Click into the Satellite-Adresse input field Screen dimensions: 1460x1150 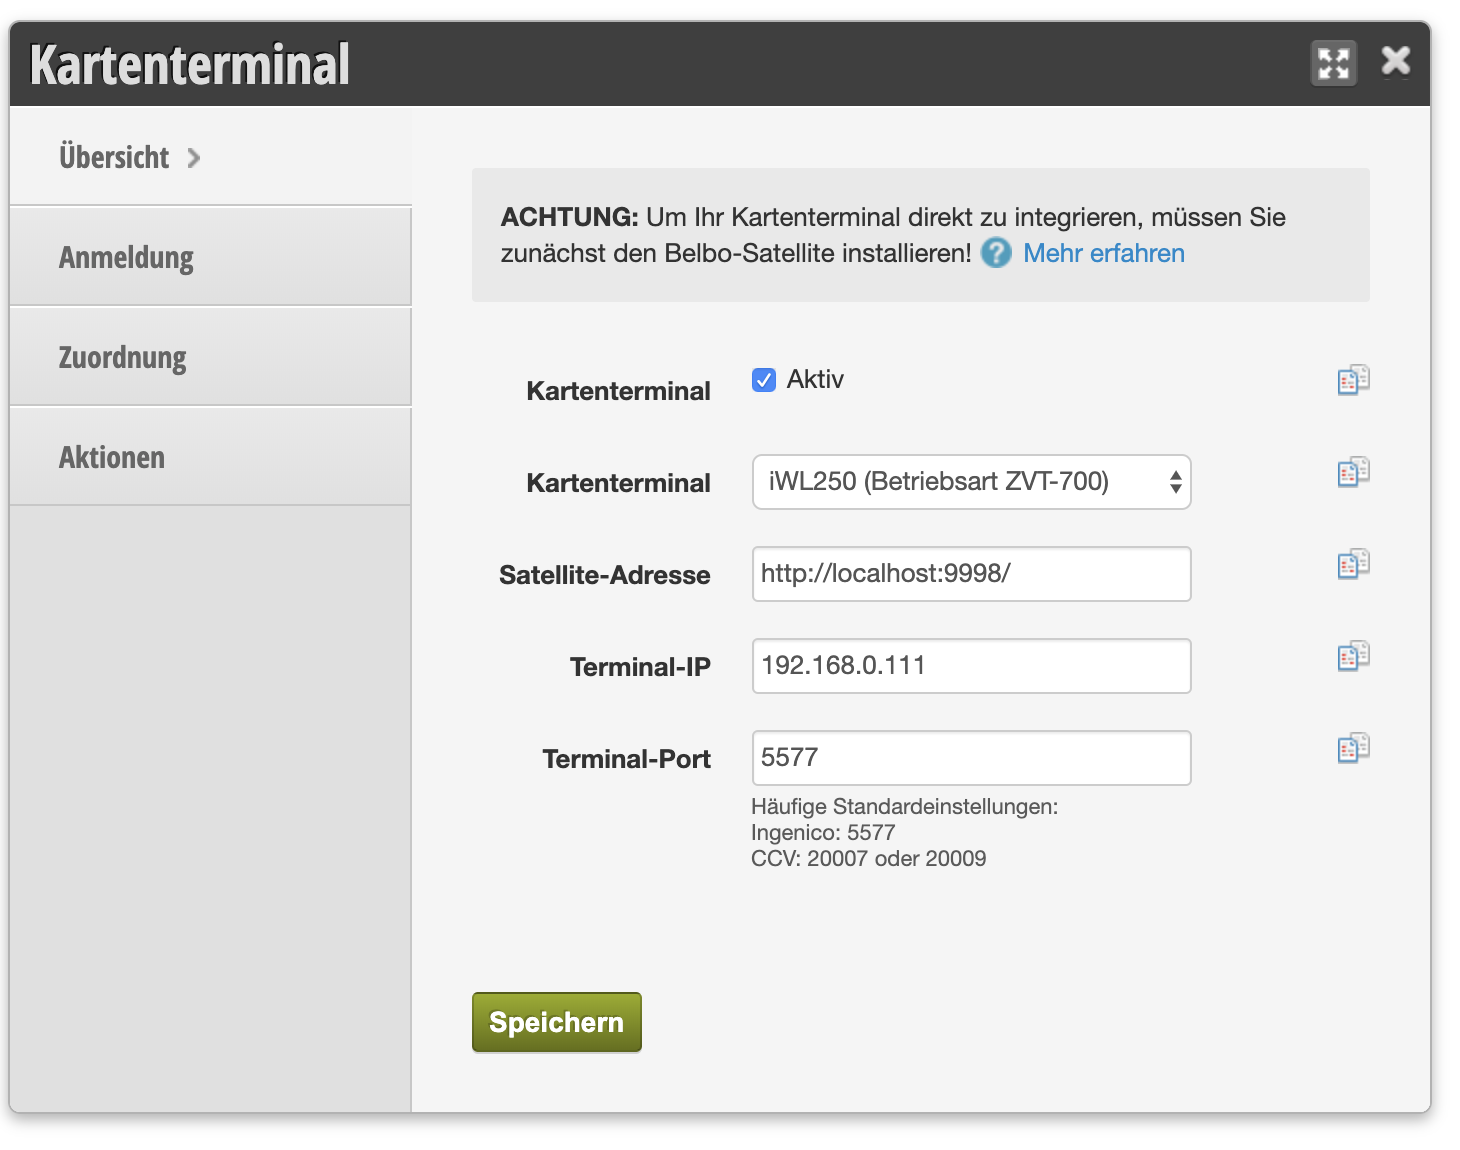pos(970,574)
